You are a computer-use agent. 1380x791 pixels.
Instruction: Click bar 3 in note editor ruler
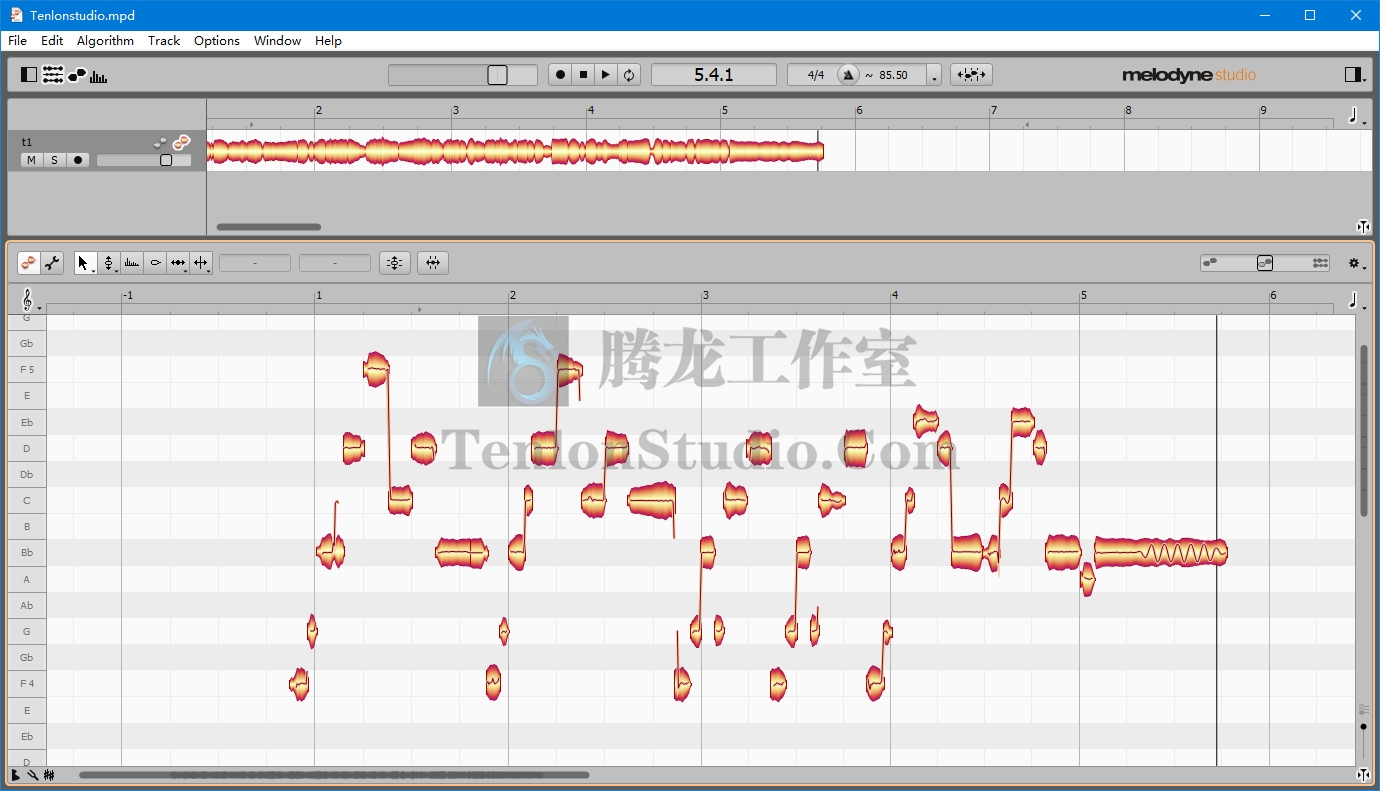[x=706, y=295]
